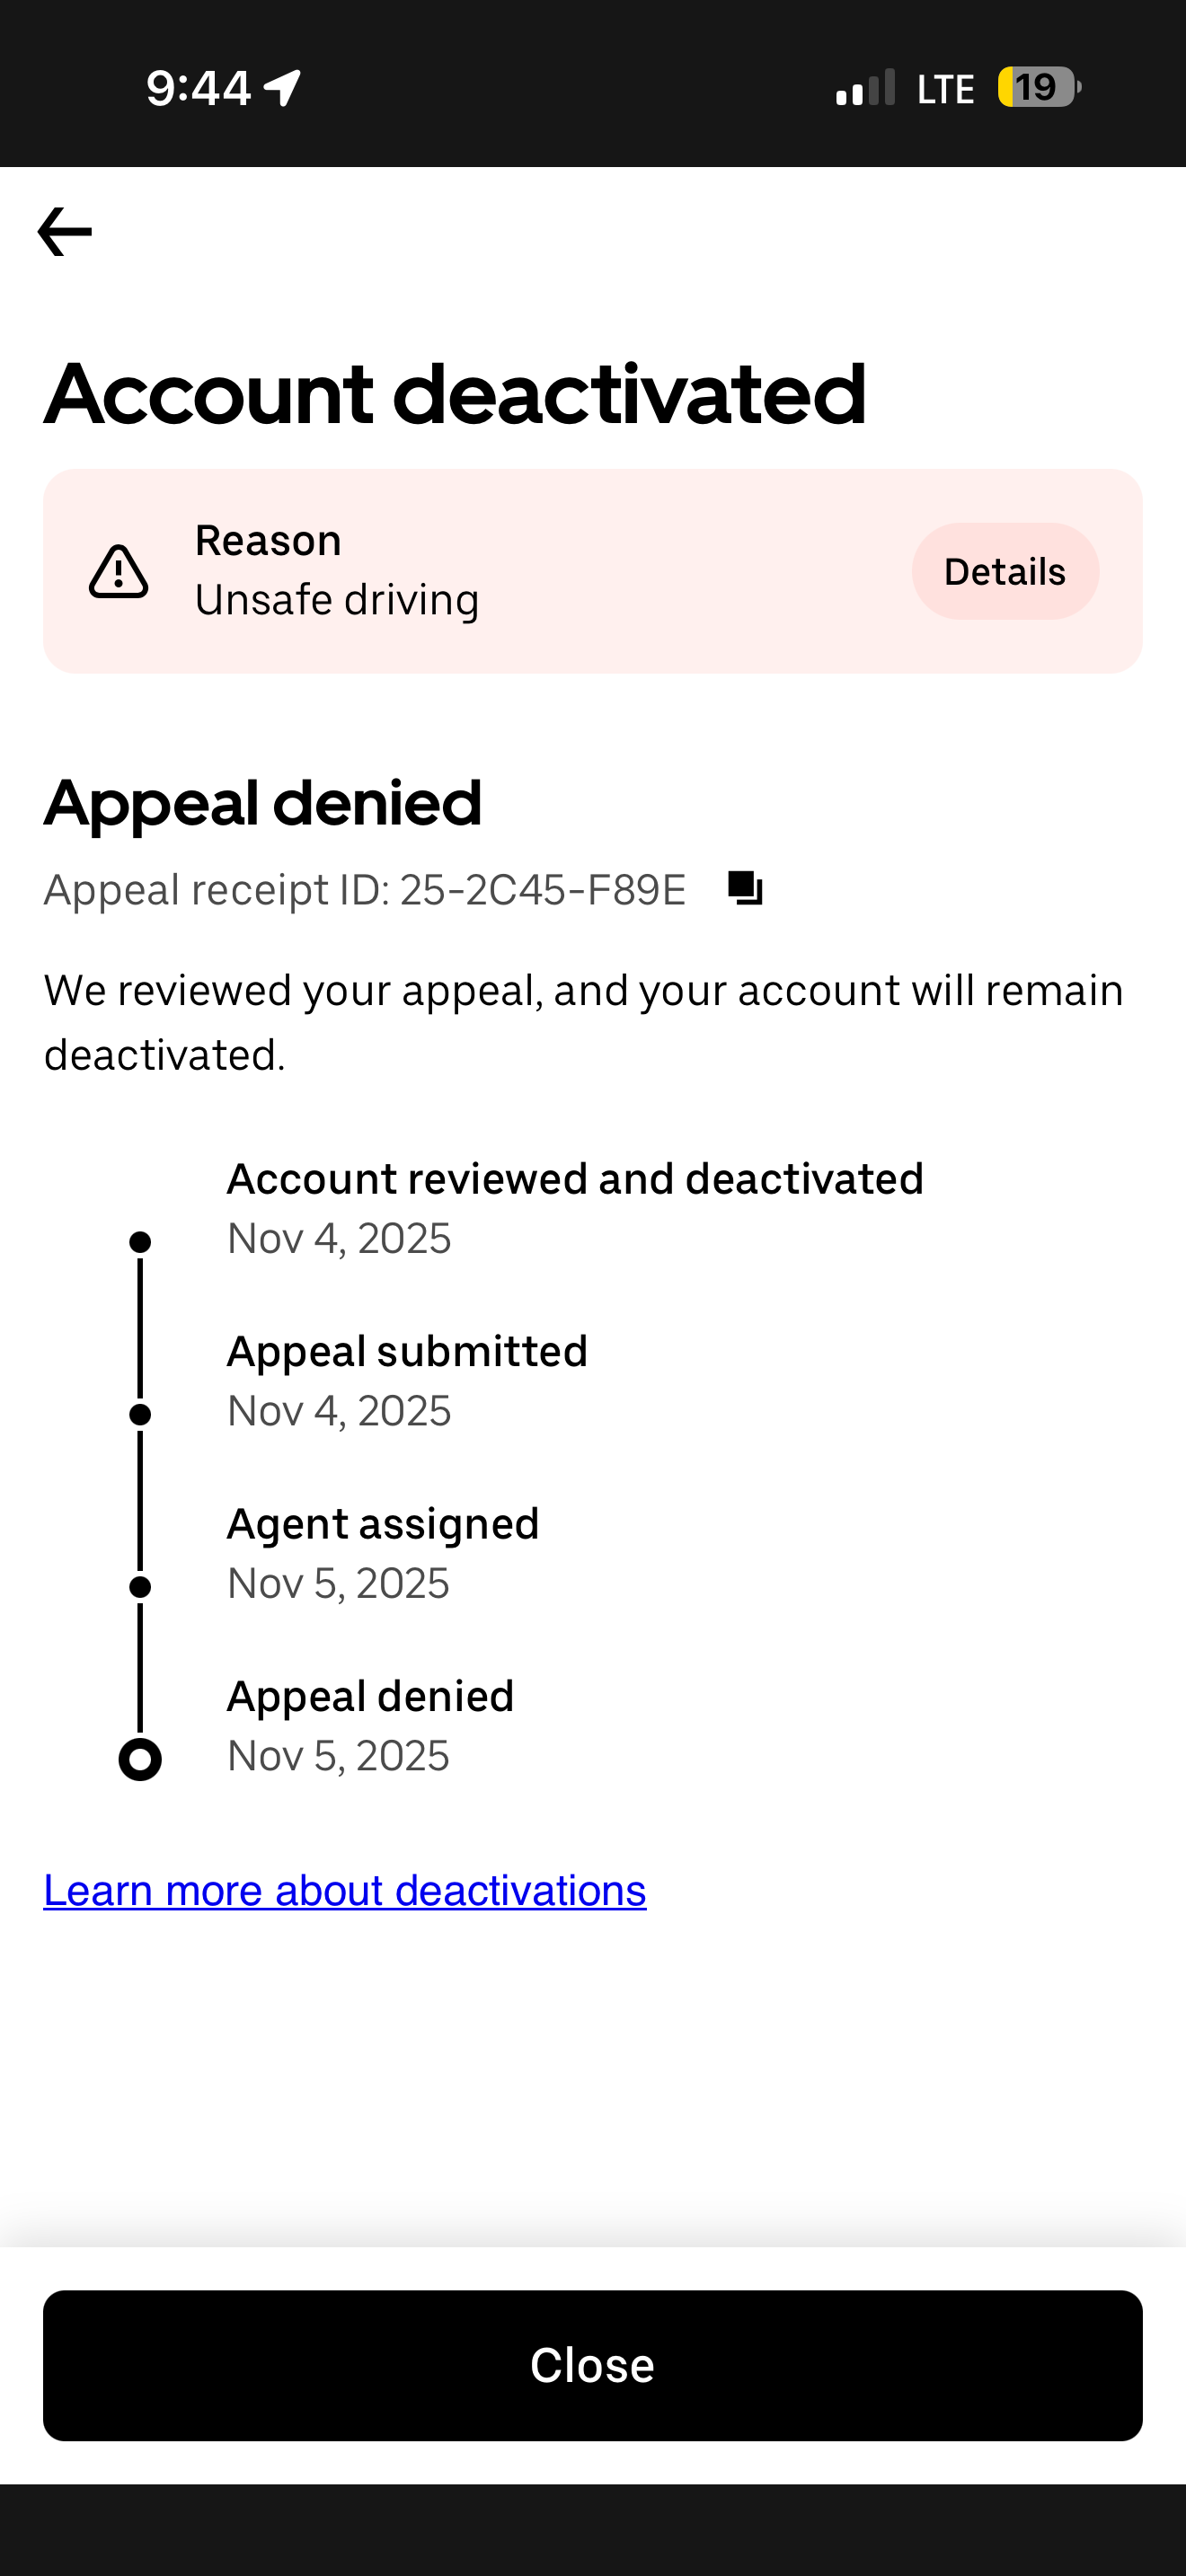Tap the Appeal submitted timeline label

pos(407,1351)
